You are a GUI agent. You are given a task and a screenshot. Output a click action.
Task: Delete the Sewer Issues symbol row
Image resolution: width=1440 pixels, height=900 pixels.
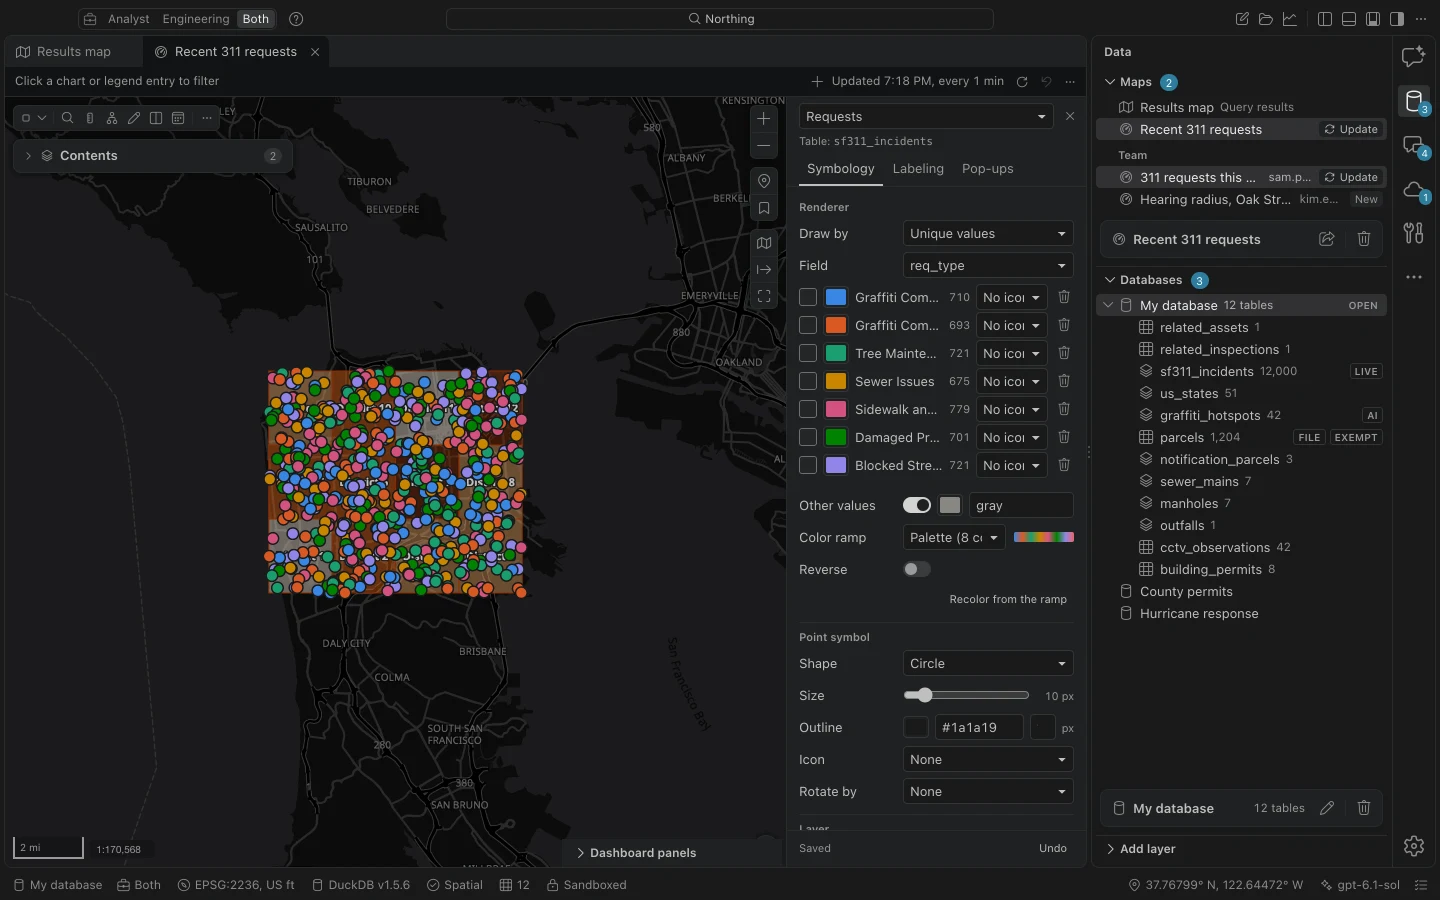point(1064,381)
